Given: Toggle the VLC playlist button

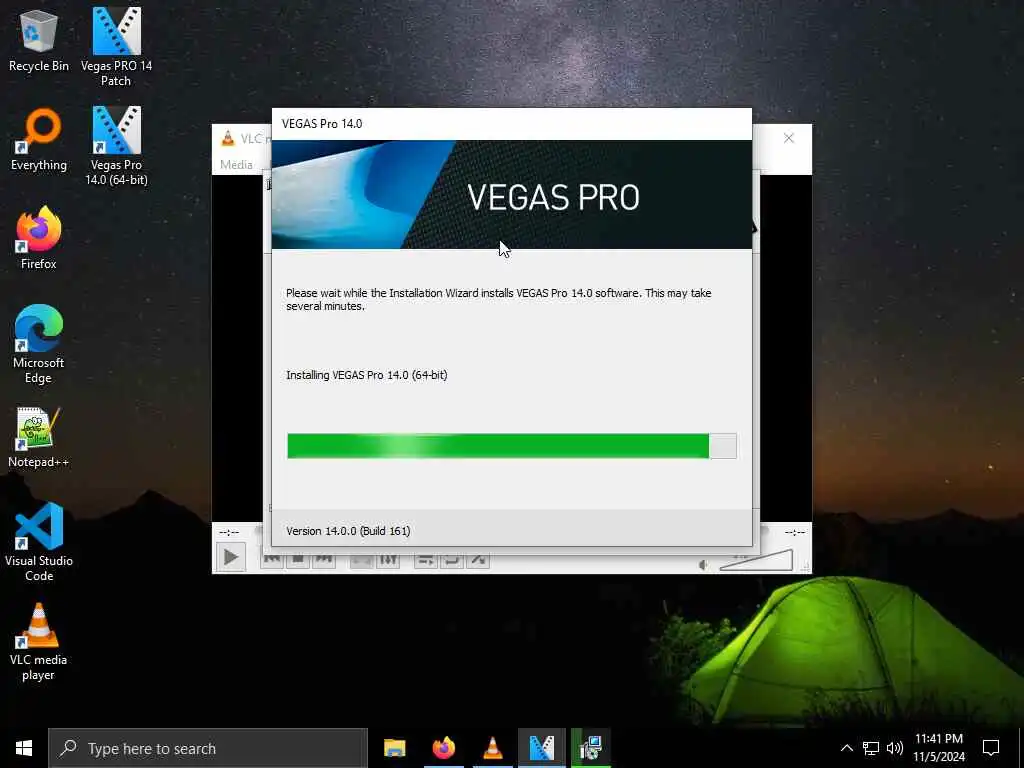Looking at the screenshot, I should tap(426, 560).
